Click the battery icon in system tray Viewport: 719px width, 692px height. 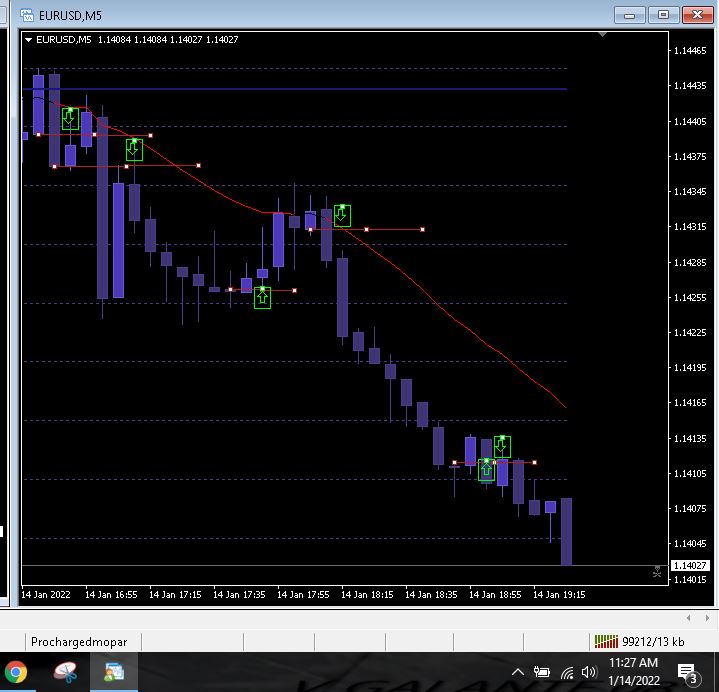pos(542,672)
